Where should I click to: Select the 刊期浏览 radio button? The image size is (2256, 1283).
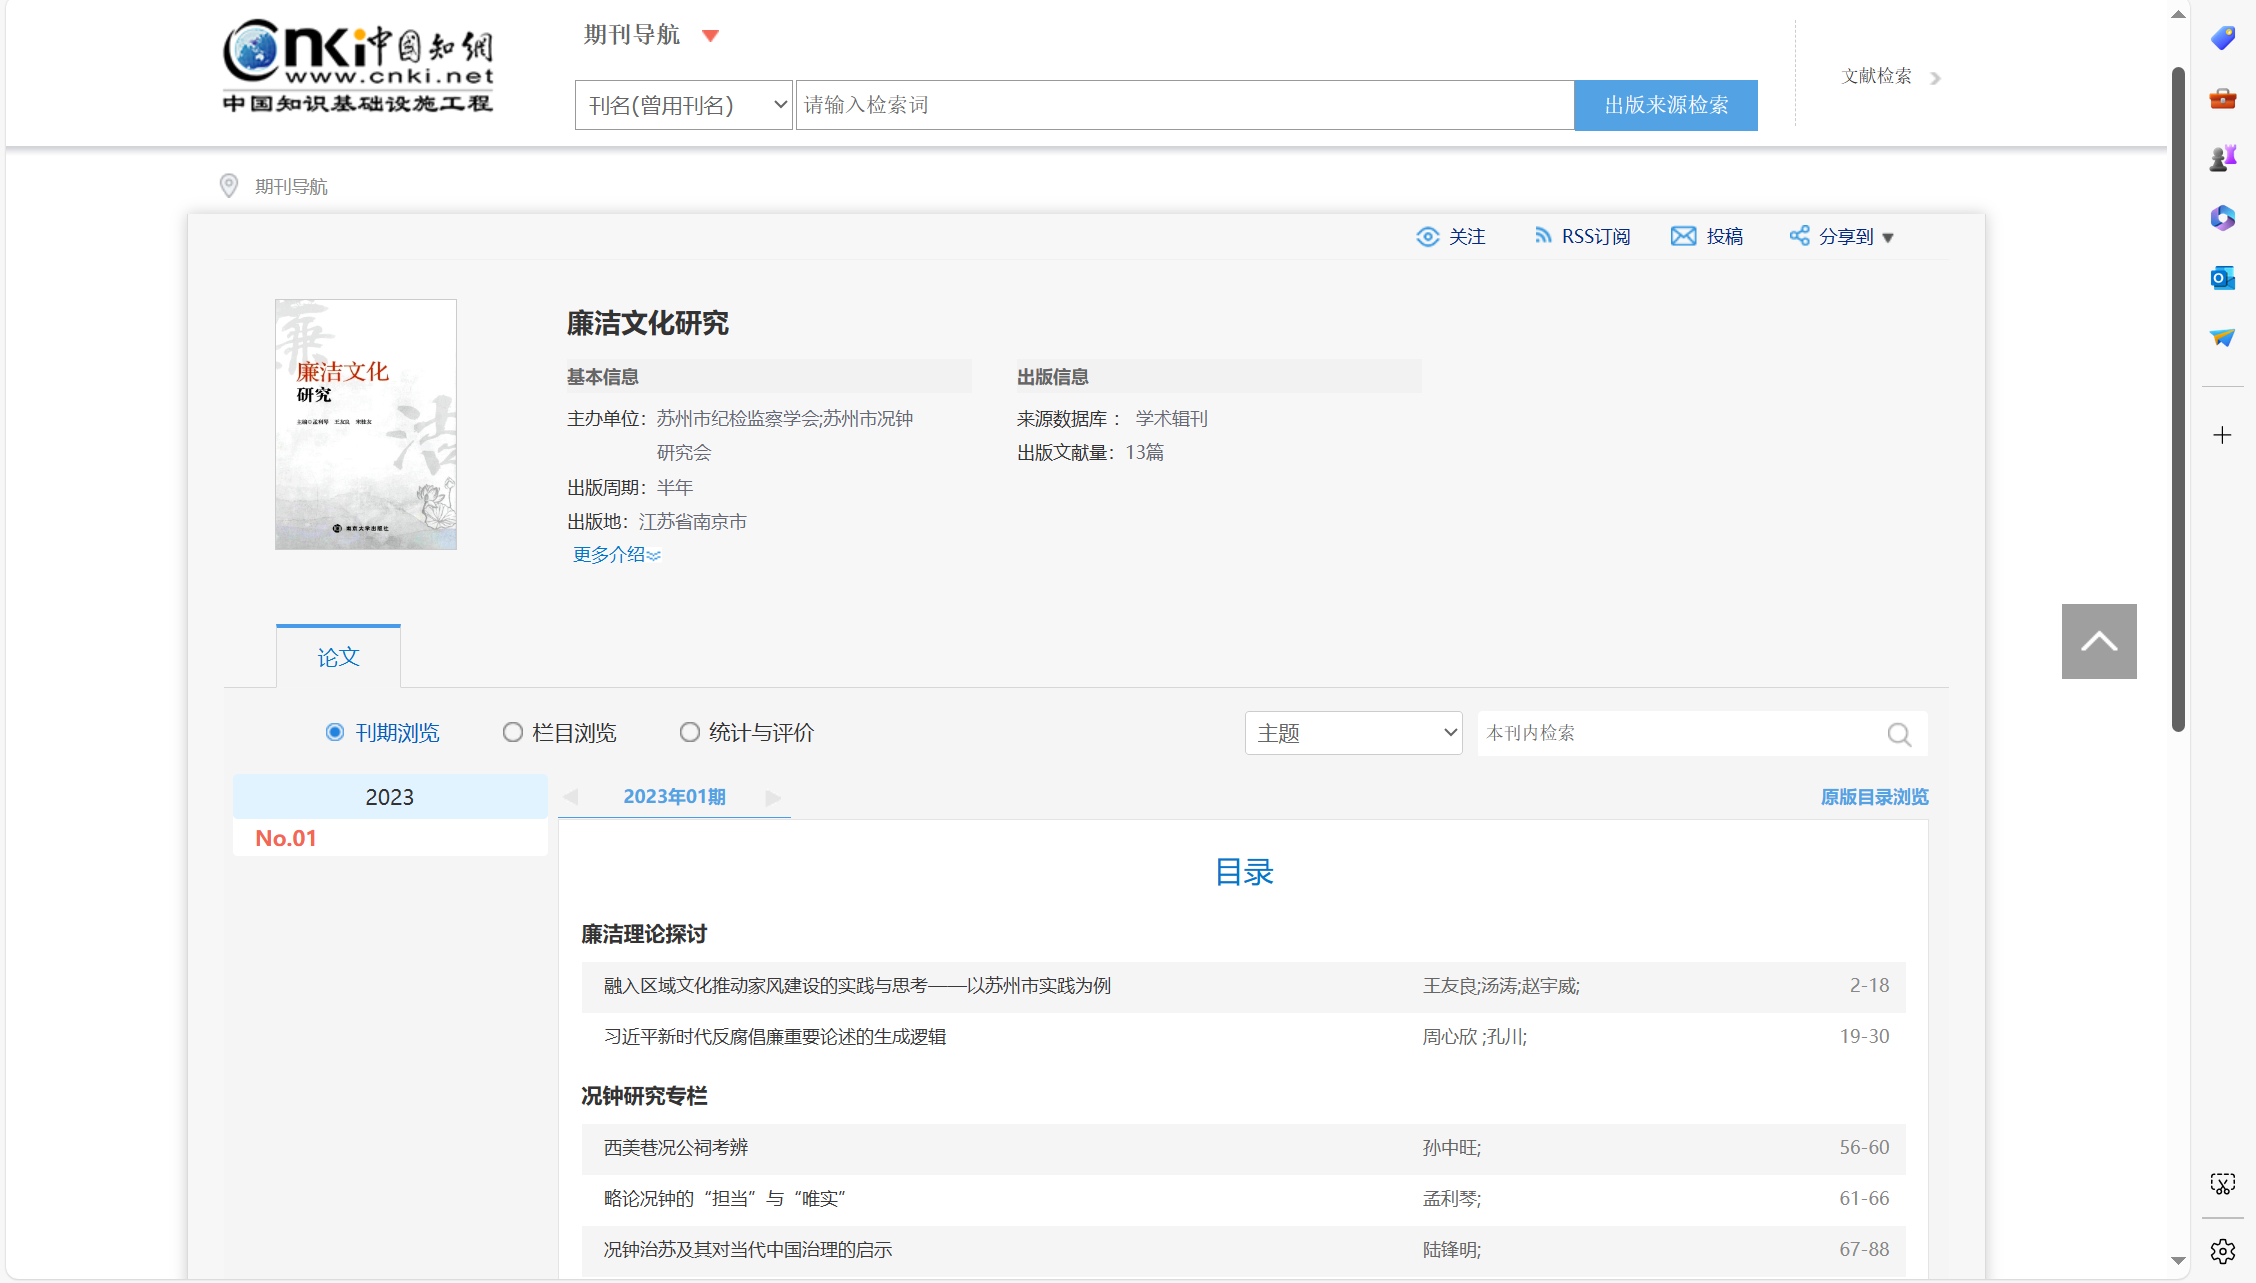click(x=335, y=733)
